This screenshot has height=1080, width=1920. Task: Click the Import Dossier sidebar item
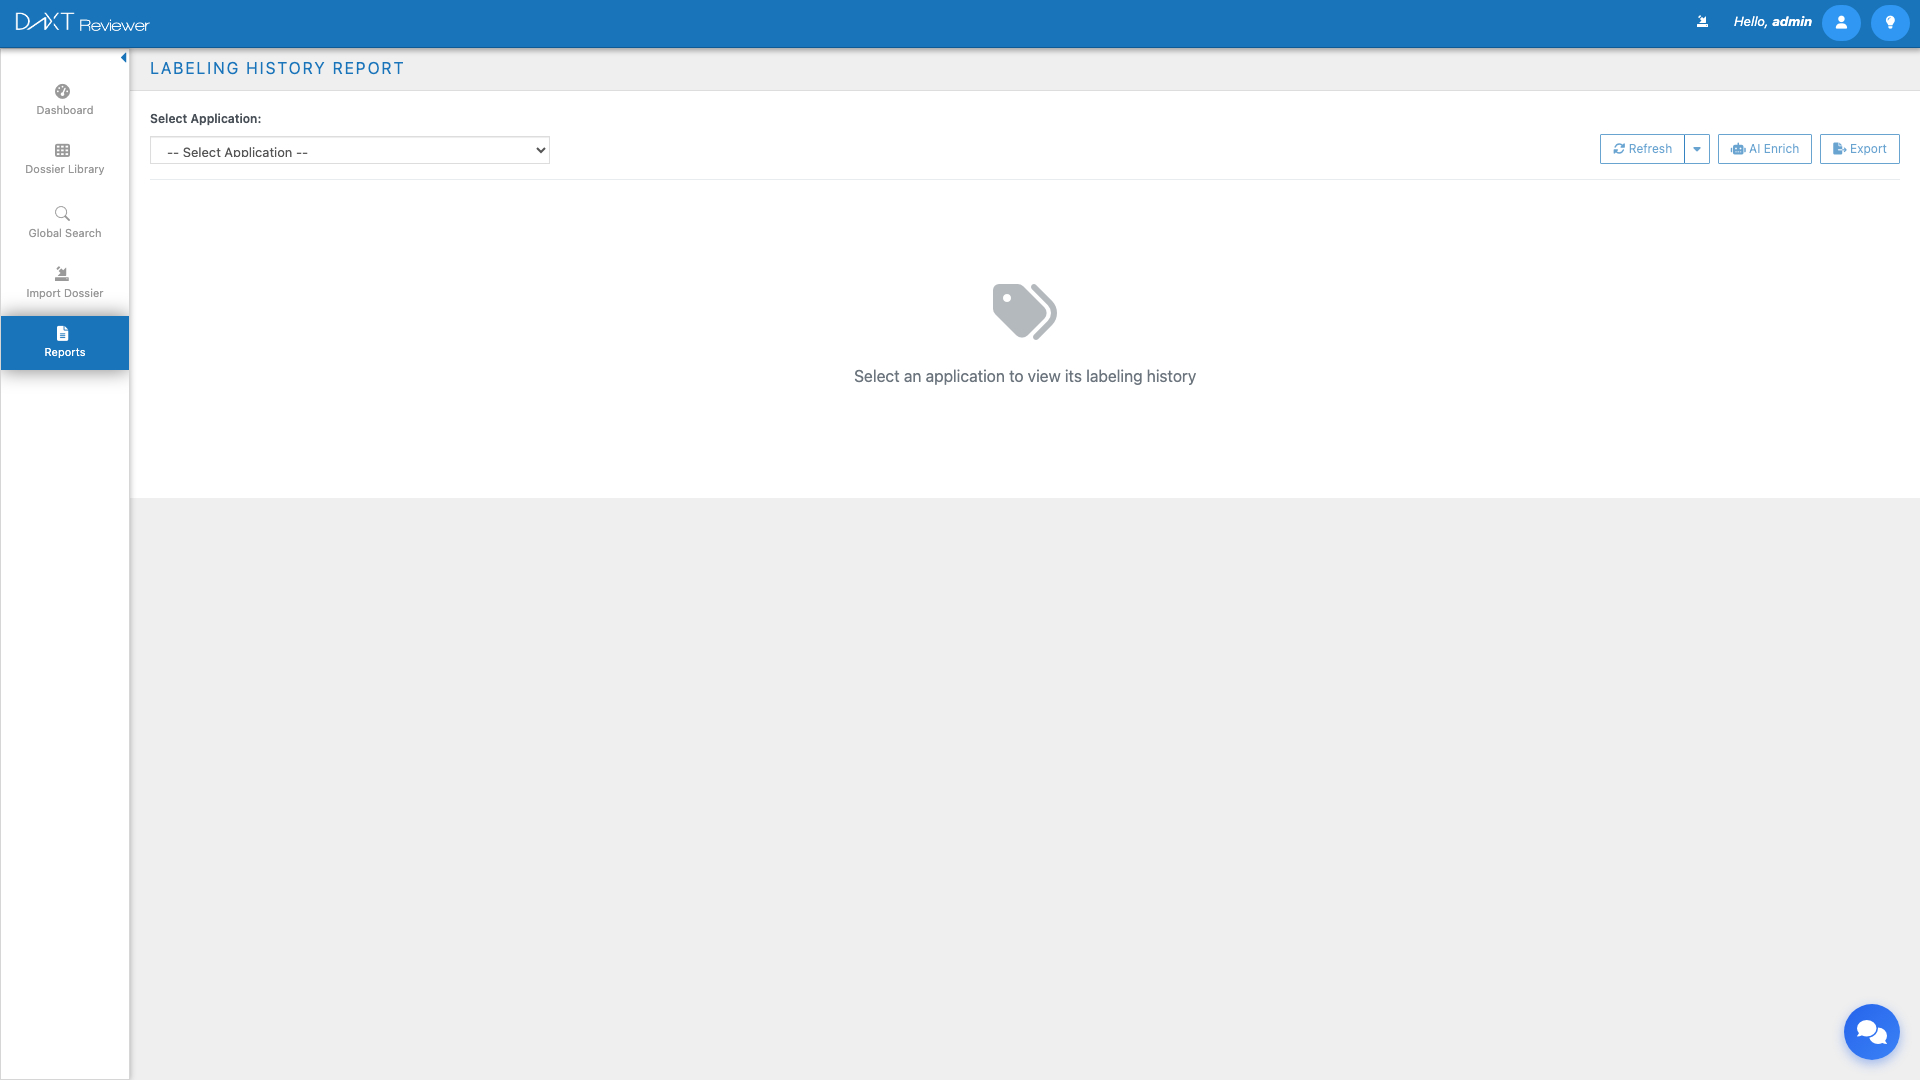pyautogui.click(x=64, y=282)
